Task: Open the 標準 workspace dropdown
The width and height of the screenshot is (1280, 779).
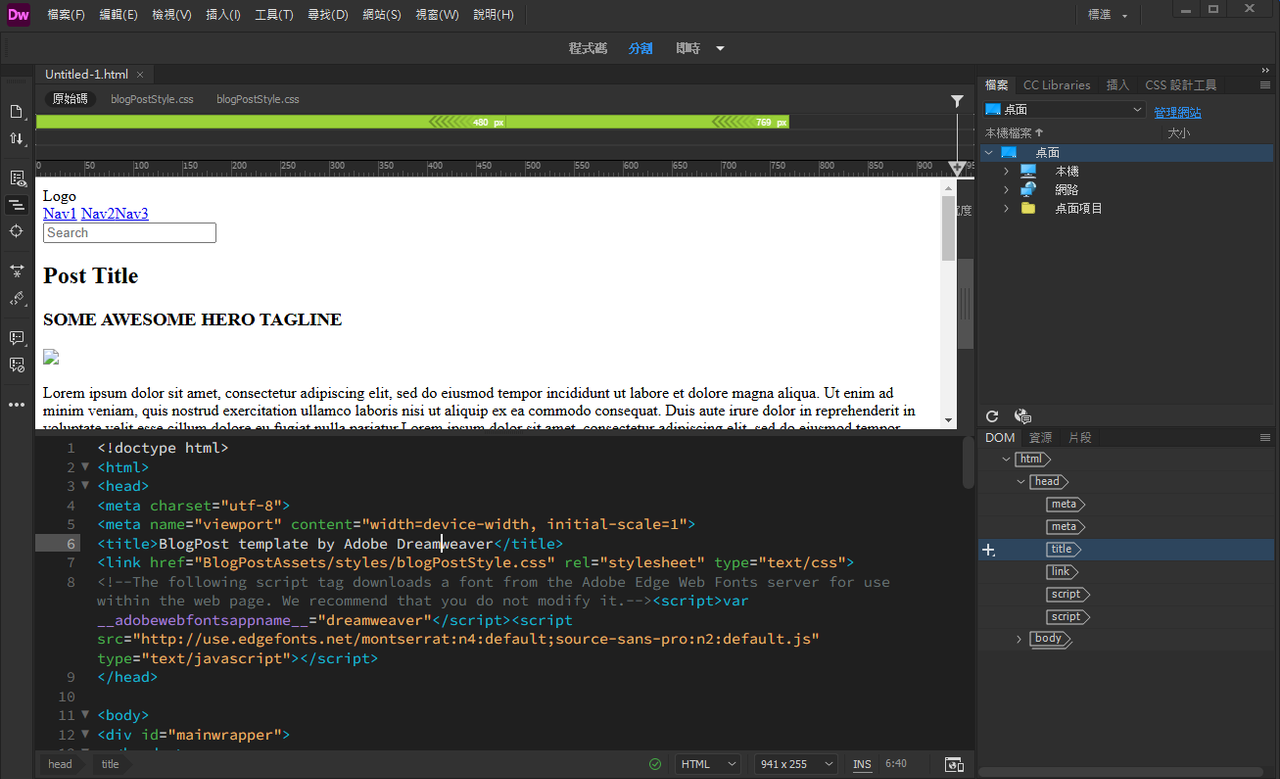Action: pos(1108,15)
